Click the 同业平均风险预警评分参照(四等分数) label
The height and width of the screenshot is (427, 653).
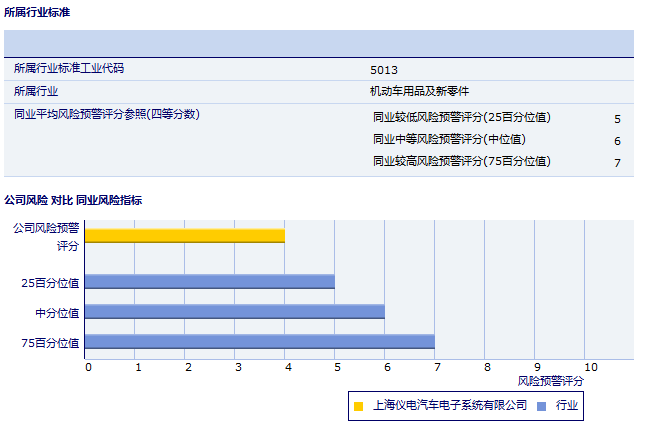(x=107, y=114)
